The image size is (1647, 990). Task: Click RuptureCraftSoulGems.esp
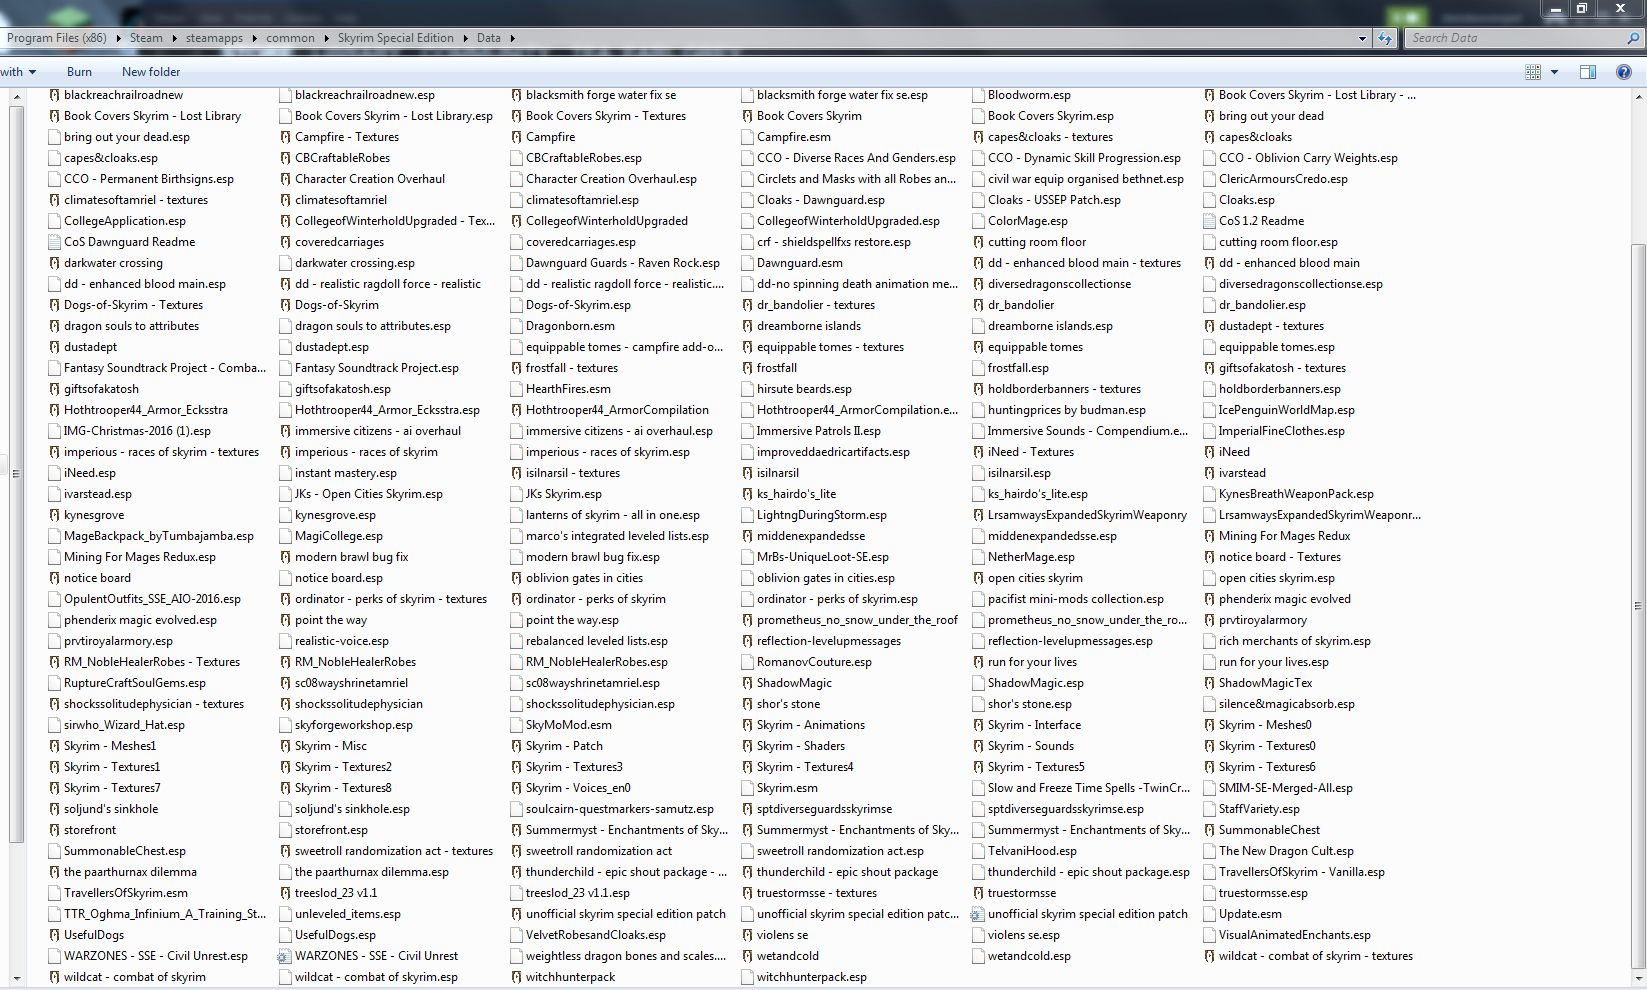coord(134,683)
